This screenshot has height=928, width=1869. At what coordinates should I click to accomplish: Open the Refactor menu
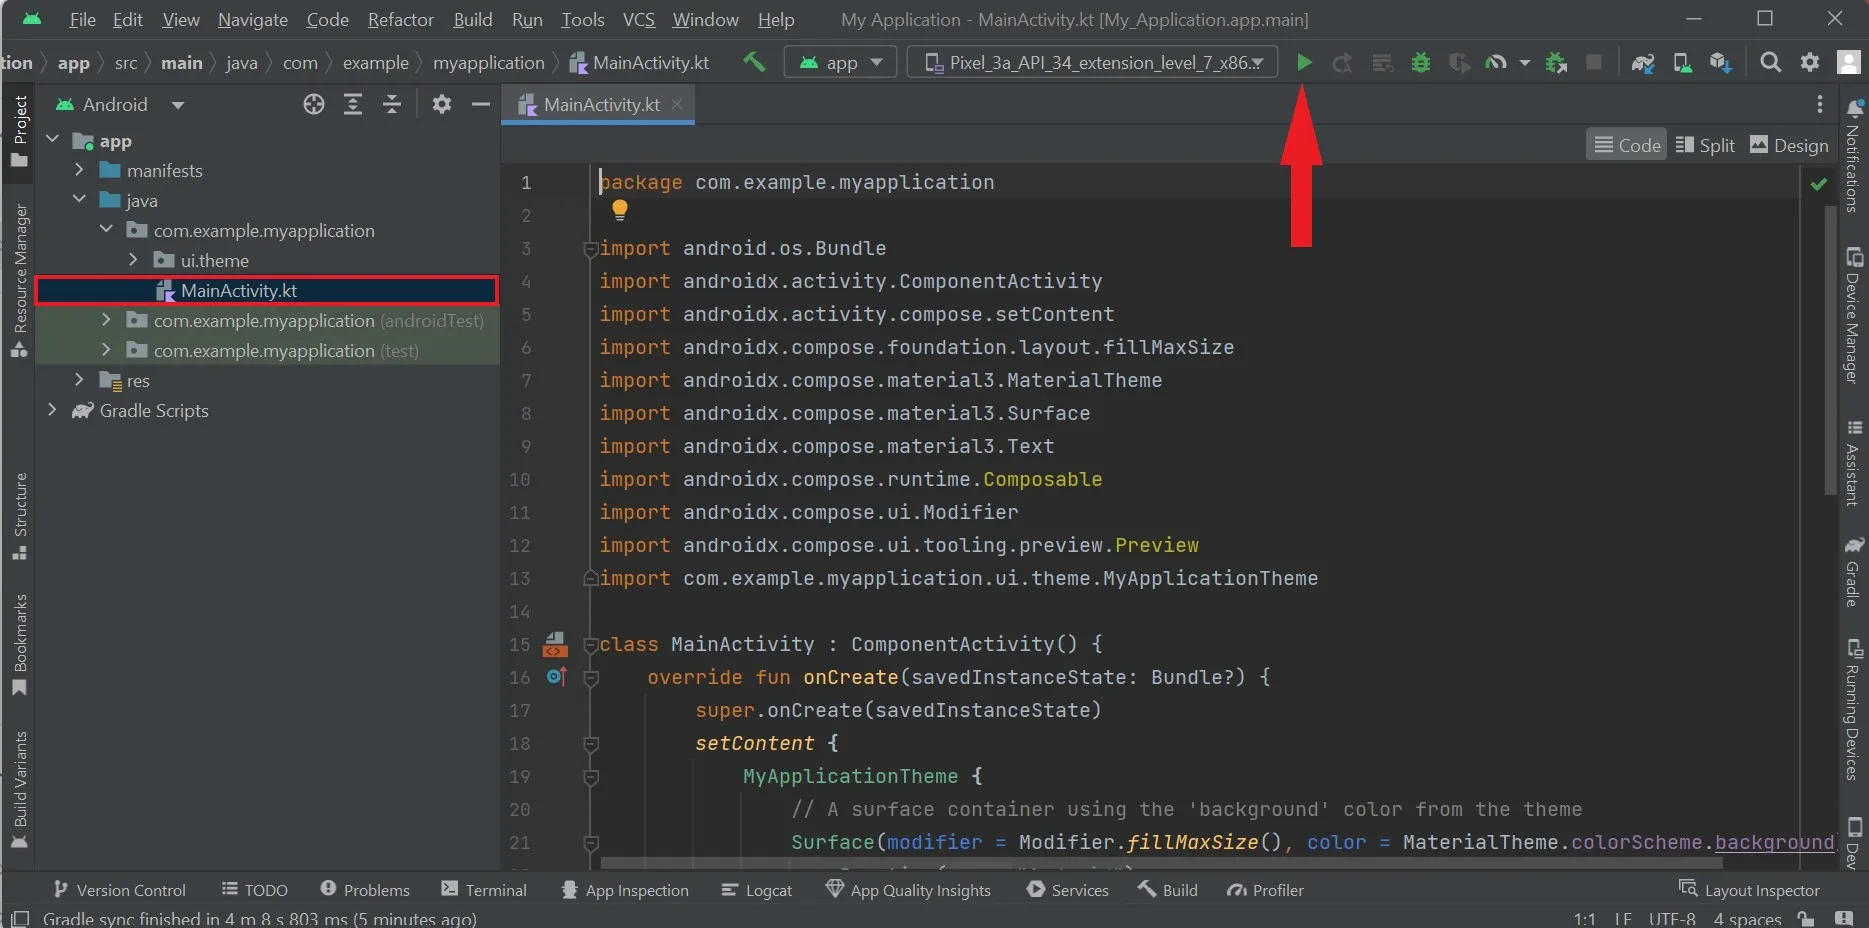pos(400,19)
